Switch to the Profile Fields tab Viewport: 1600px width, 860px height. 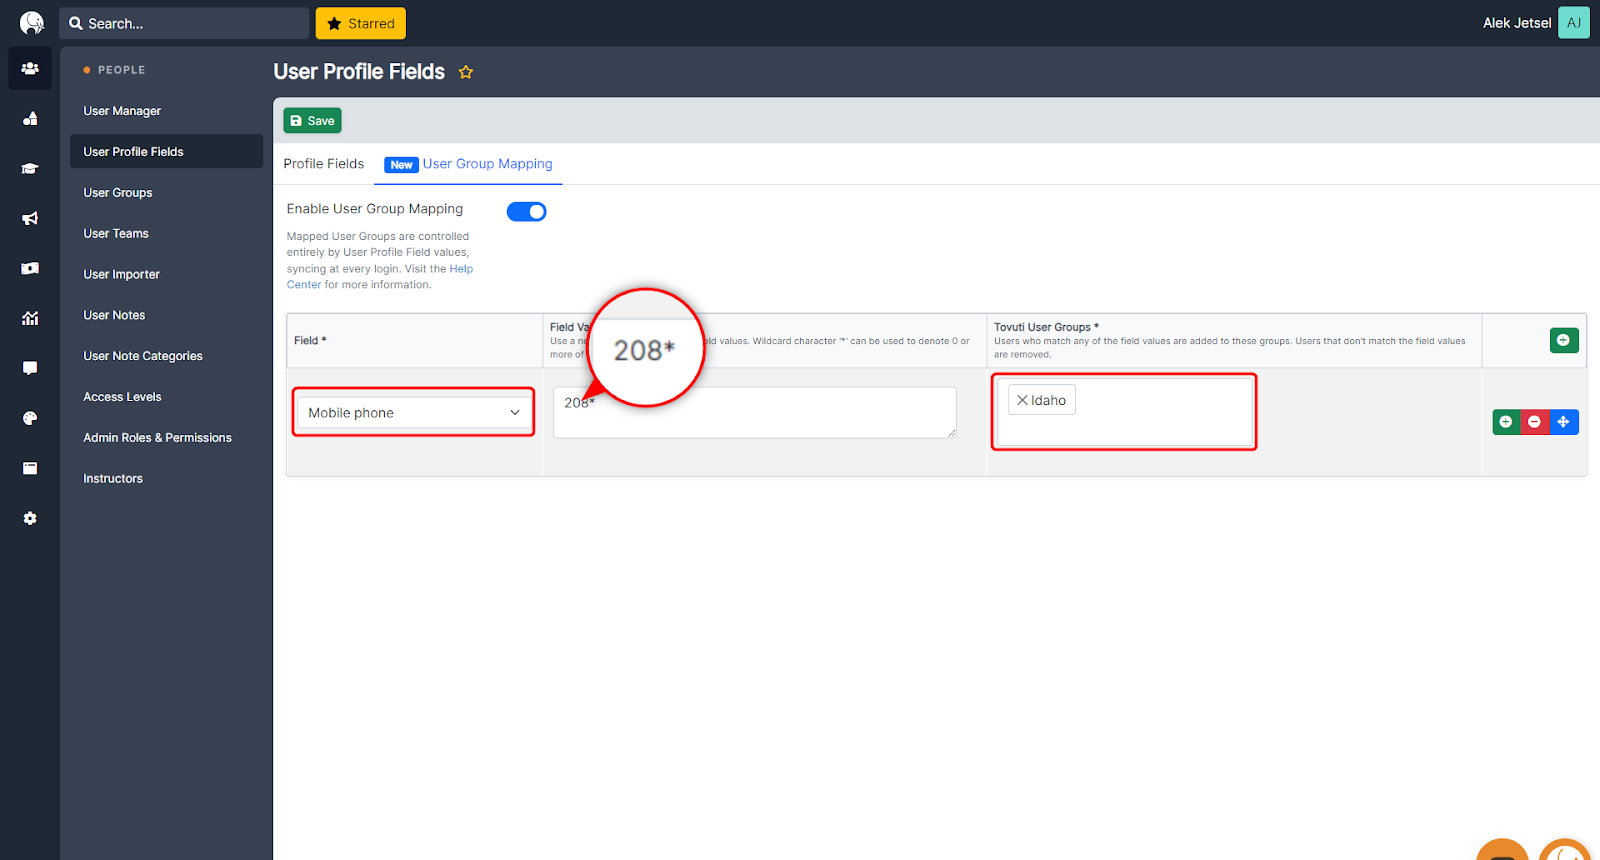(324, 164)
